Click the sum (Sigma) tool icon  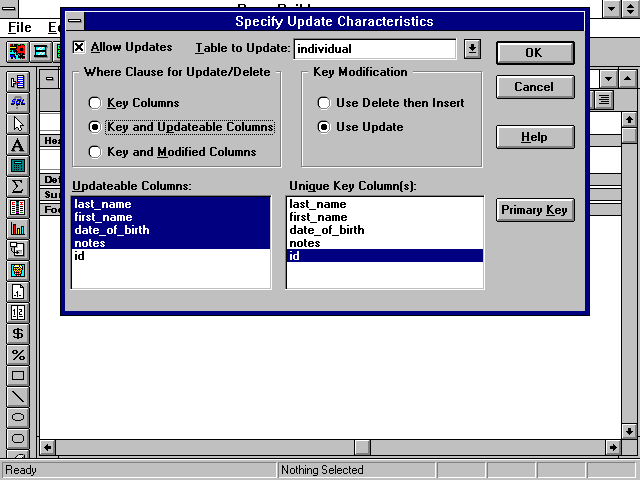tap(17, 186)
